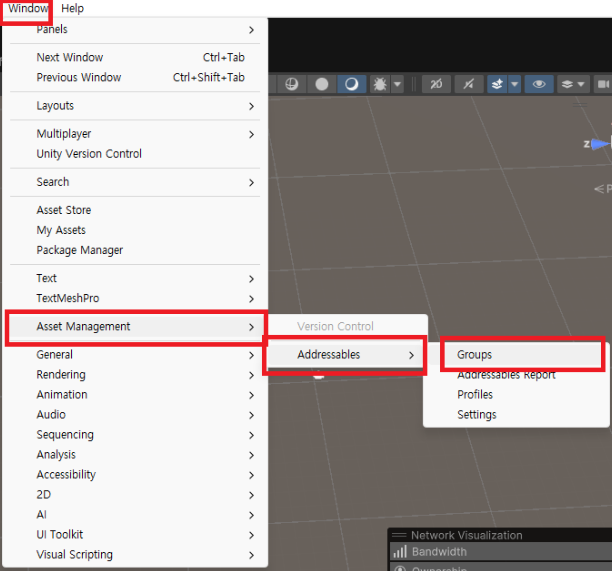Image resolution: width=612 pixels, height=571 pixels.
Task: Toggle hidden objects visibility eye icon
Action: [x=539, y=84]
